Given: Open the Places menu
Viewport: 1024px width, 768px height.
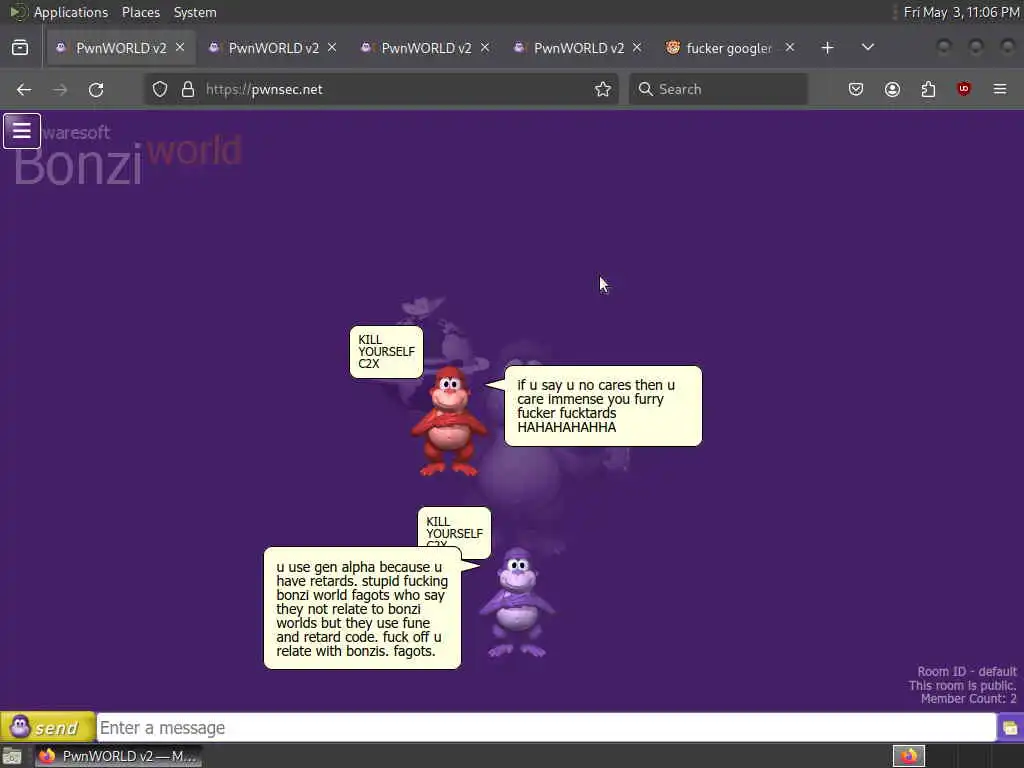Looking at the screenshot, I should click(141, 12).
